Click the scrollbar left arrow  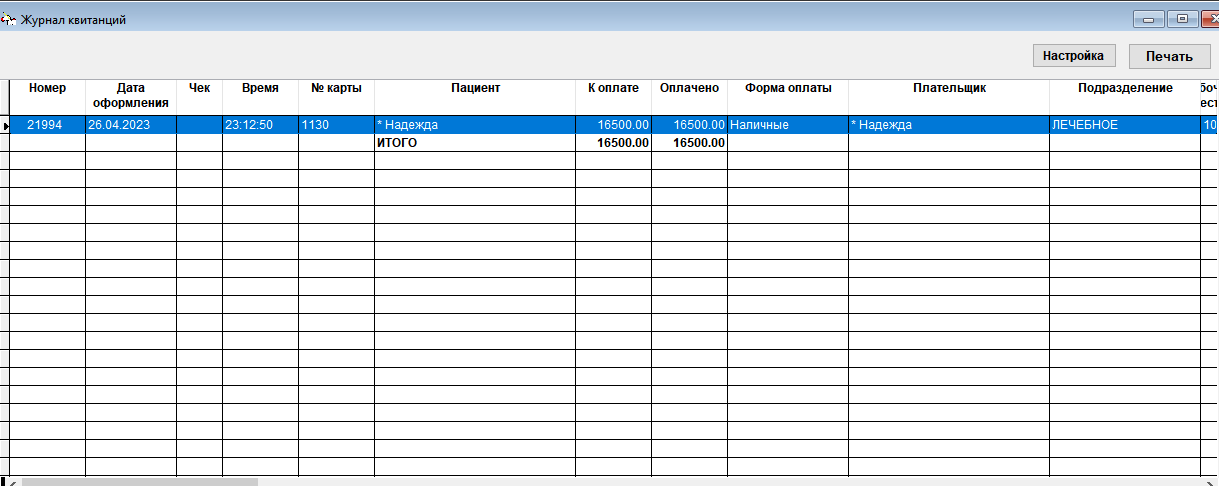pos(11,481)
